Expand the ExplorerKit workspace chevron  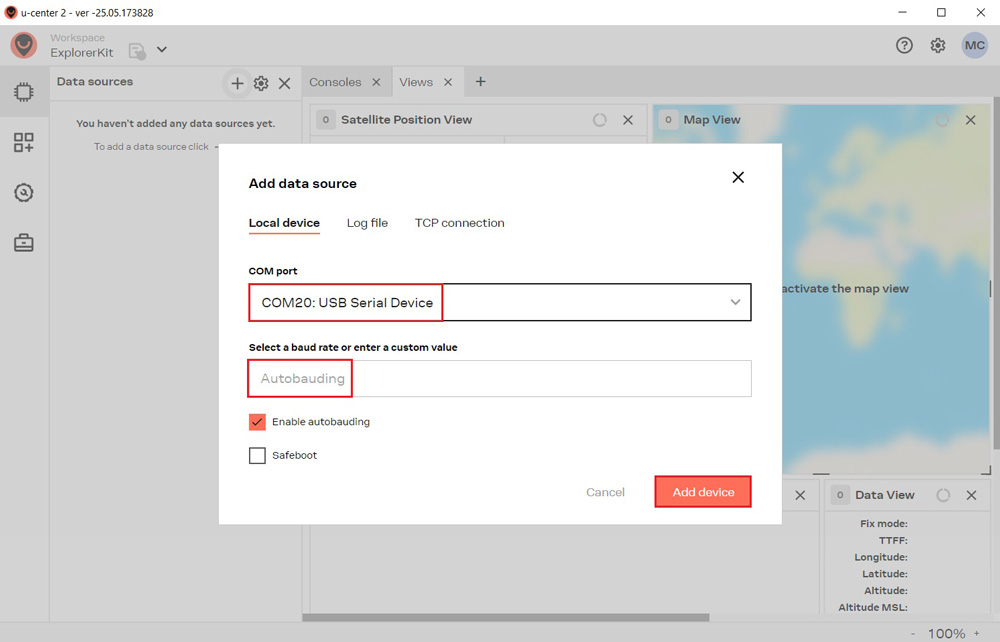tap(162, 50)
